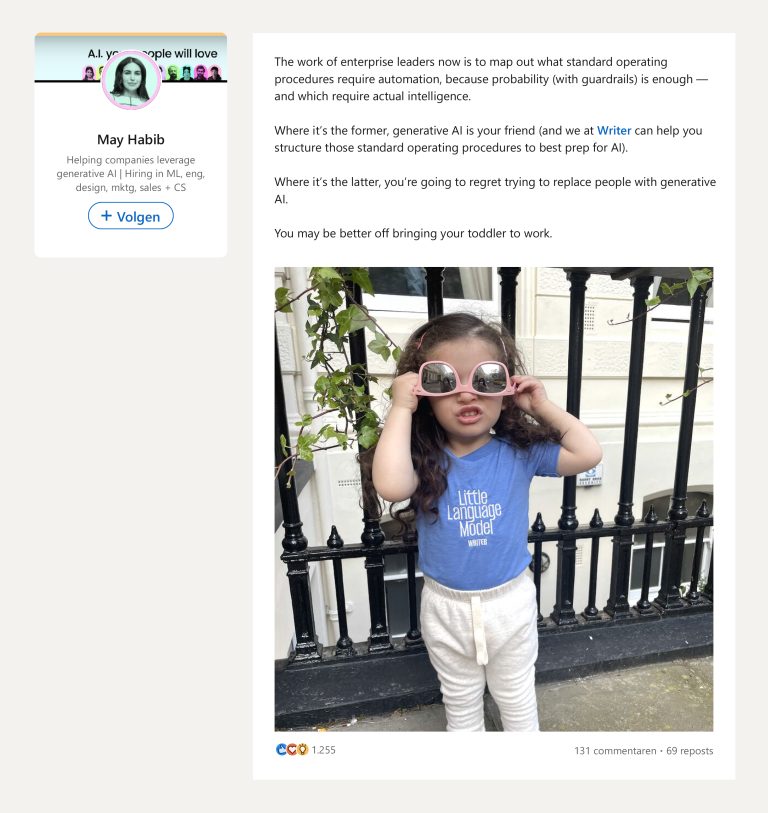Show the 69 reposts list

[689, 750]
